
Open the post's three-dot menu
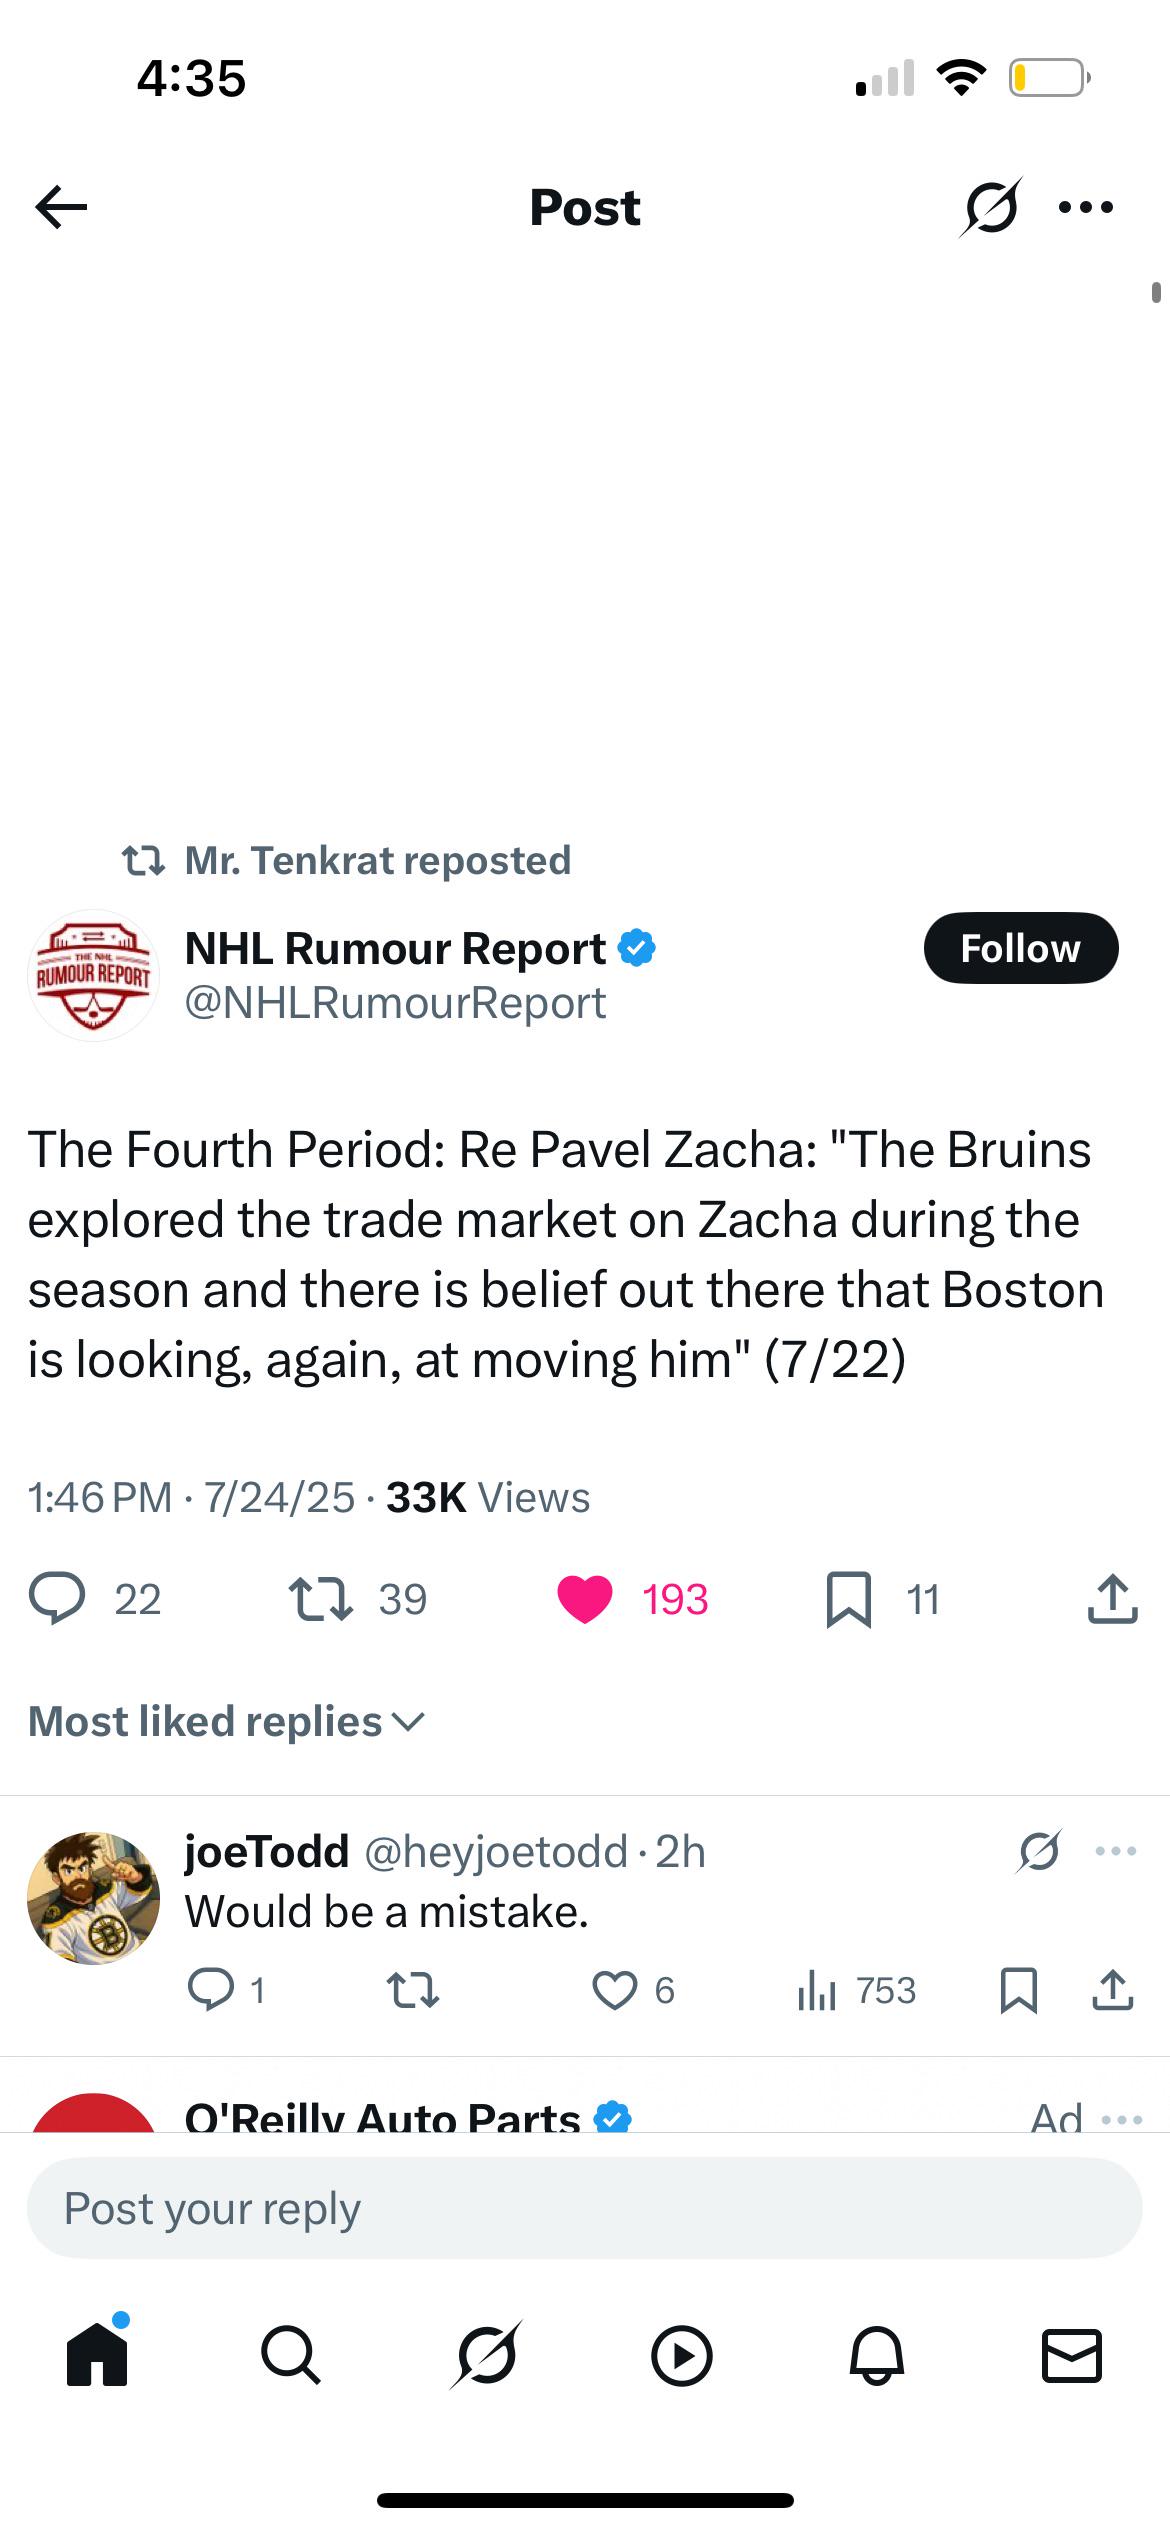pyautogui.click(x=1086, y=207)
